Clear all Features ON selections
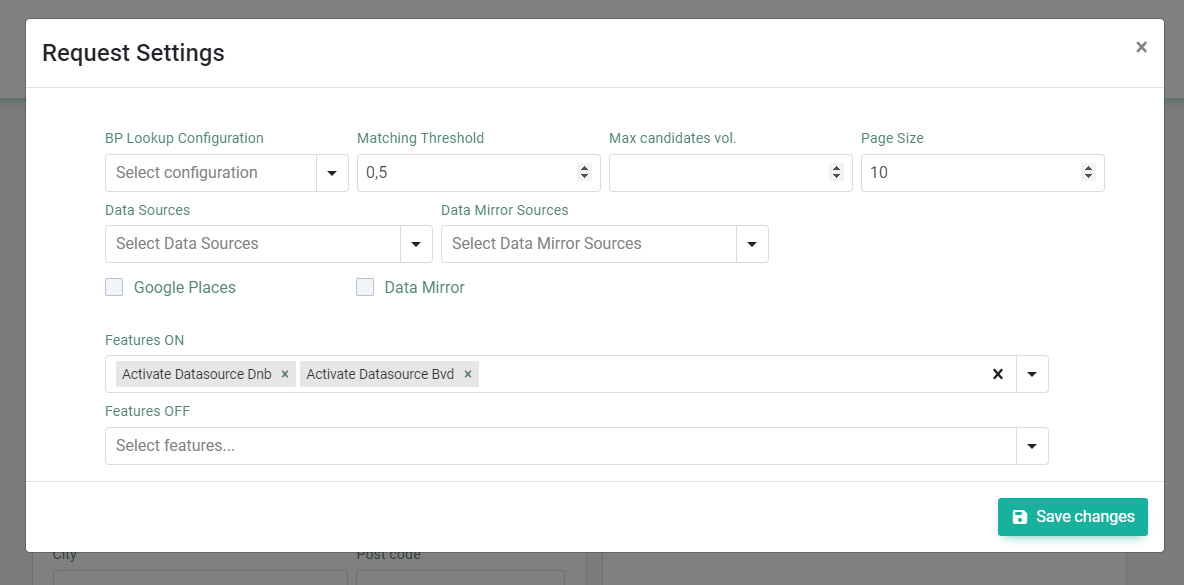The width and height of the screenshot is (1184, 585). click(997, 374)
